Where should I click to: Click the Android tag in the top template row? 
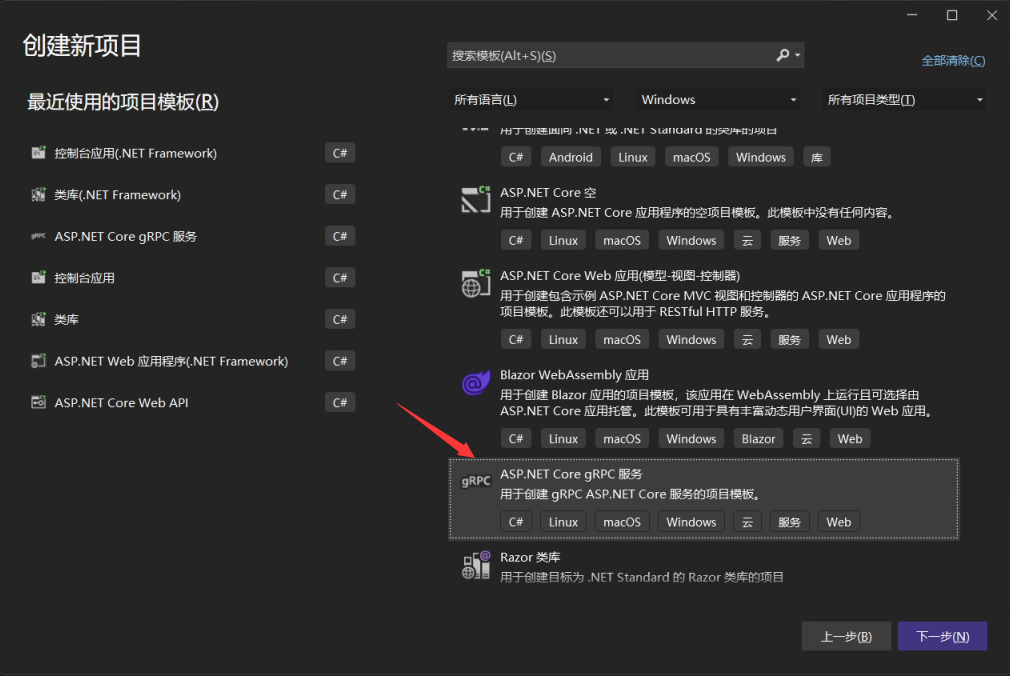tap(571, 157)
